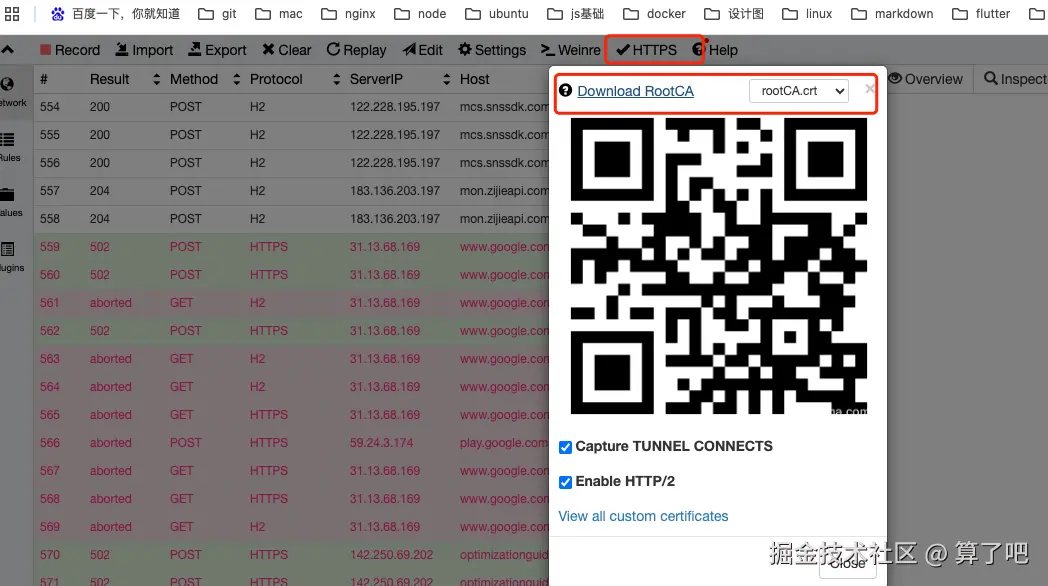Image resolution: width=1048 pixels, height=586 pixels.
Task: Switch to the Overview tab
Action: pyautogui.click(x=925, y=79)
